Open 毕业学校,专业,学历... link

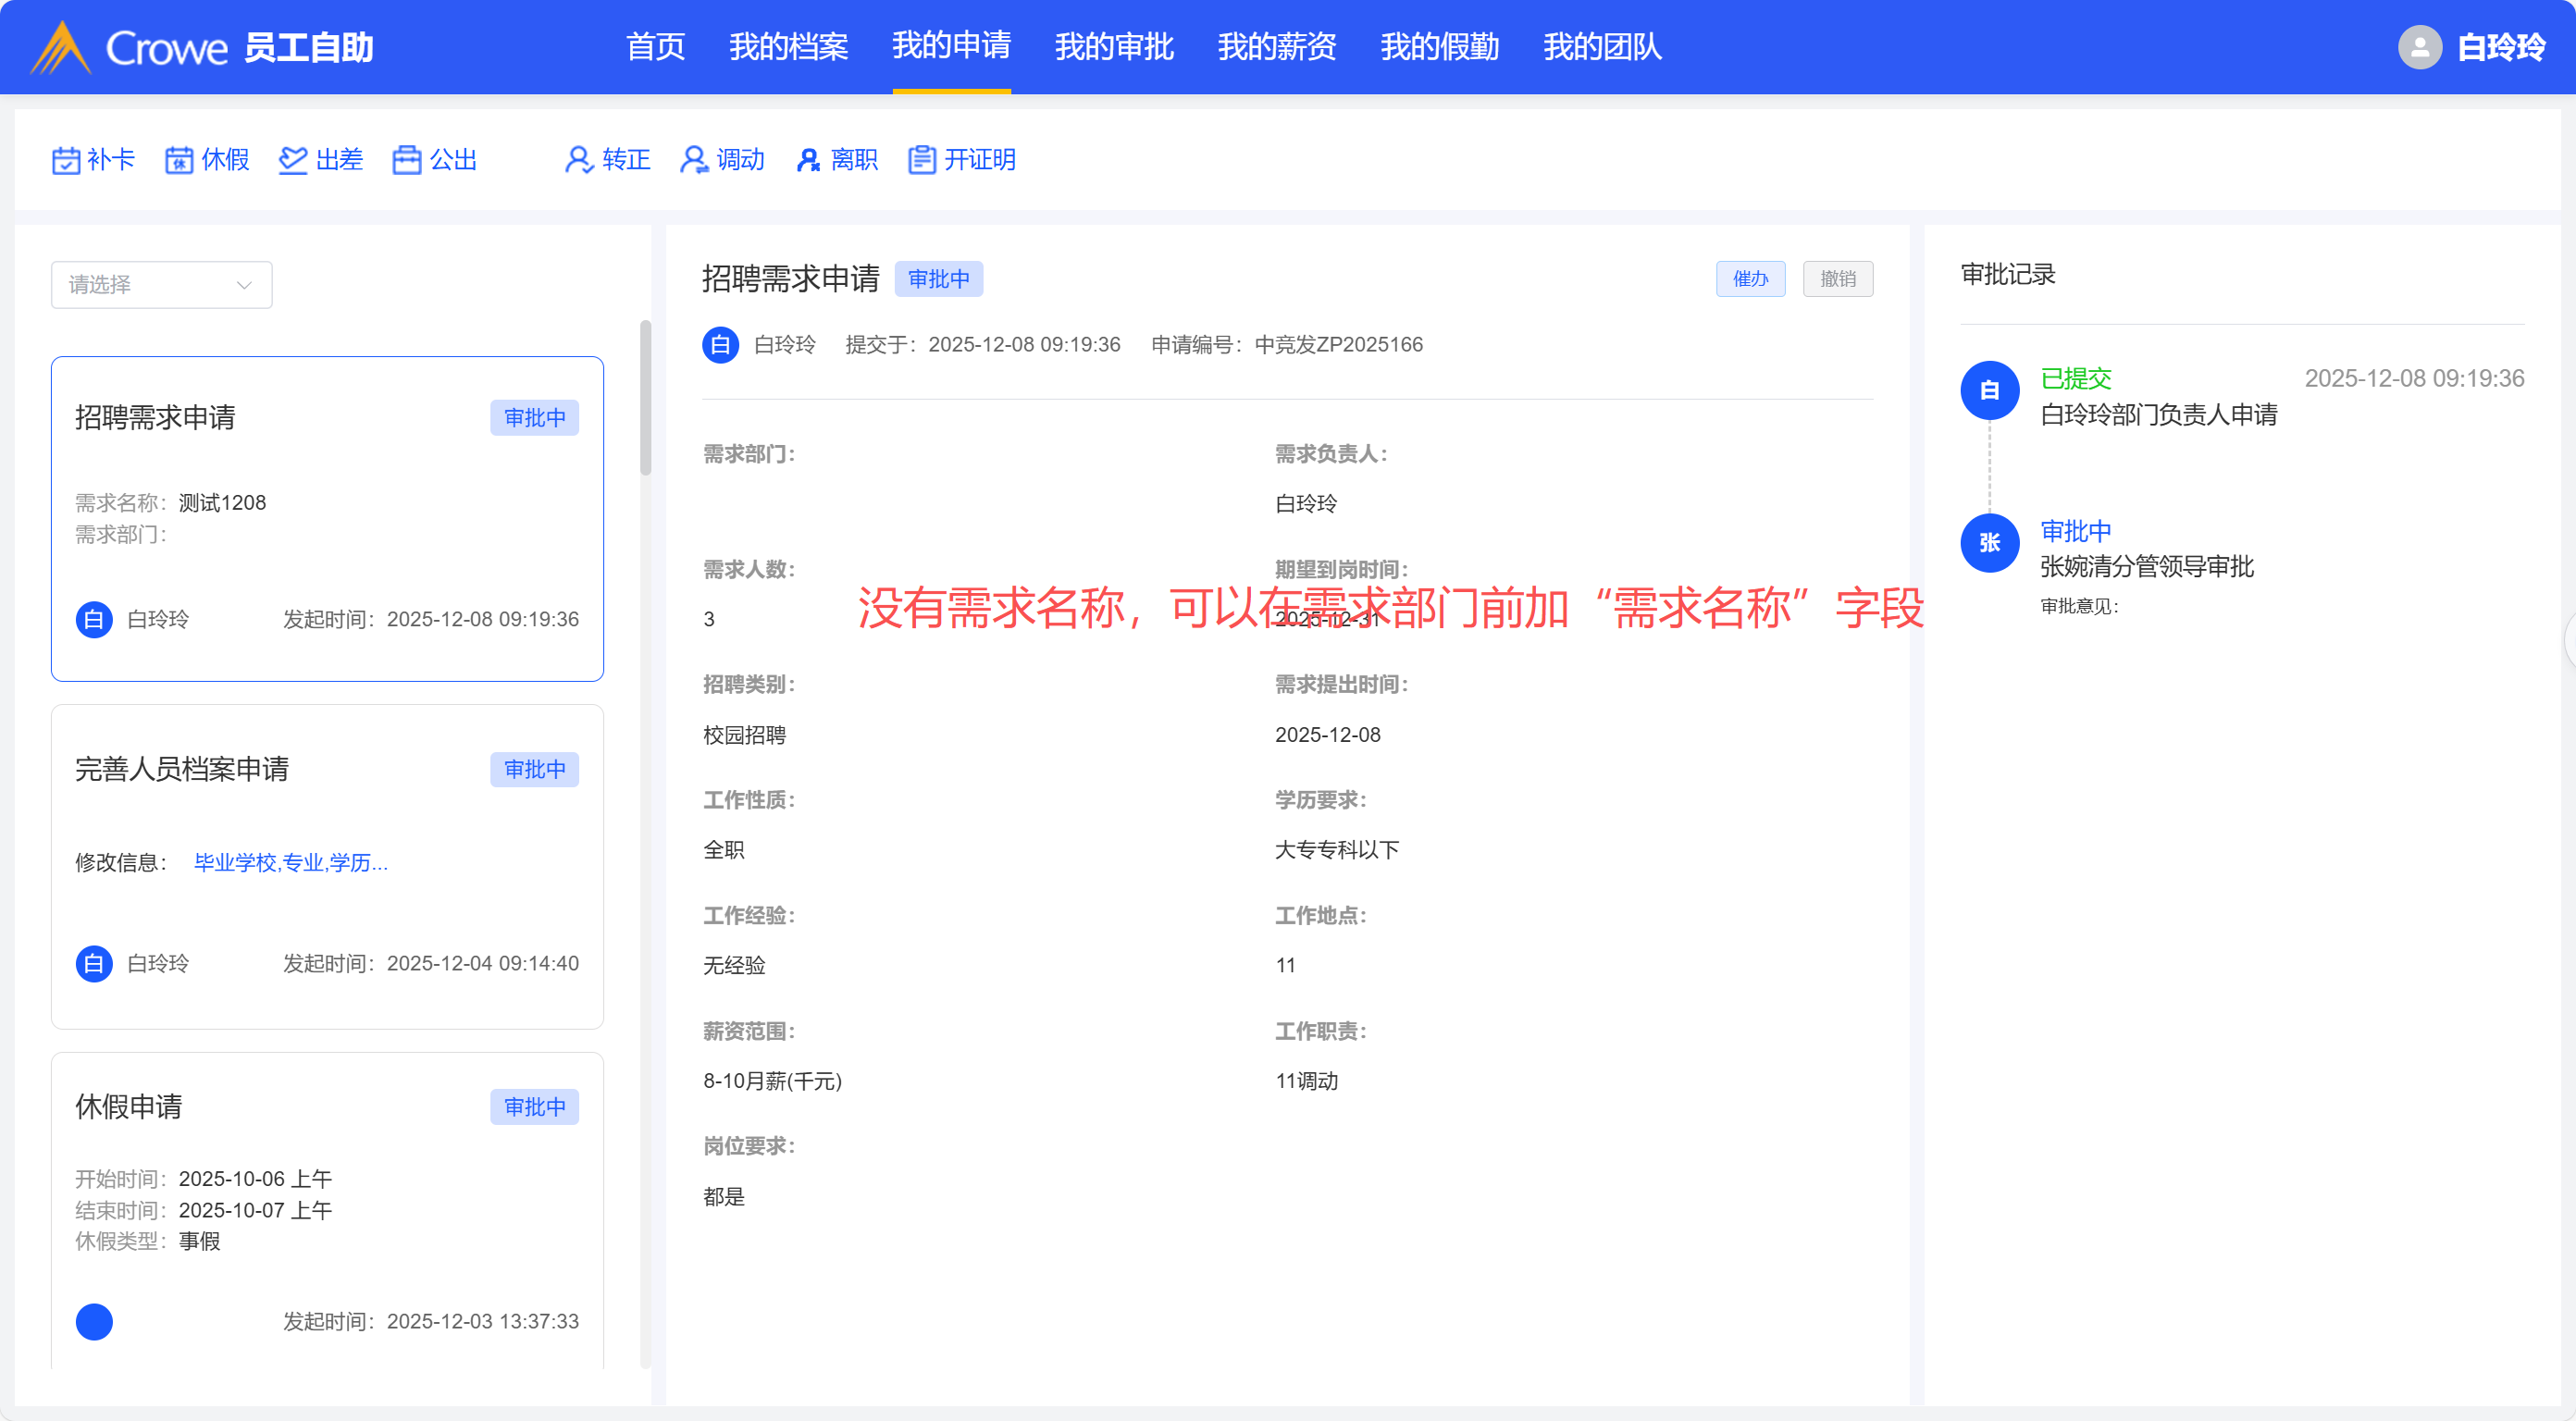point(290,863)
